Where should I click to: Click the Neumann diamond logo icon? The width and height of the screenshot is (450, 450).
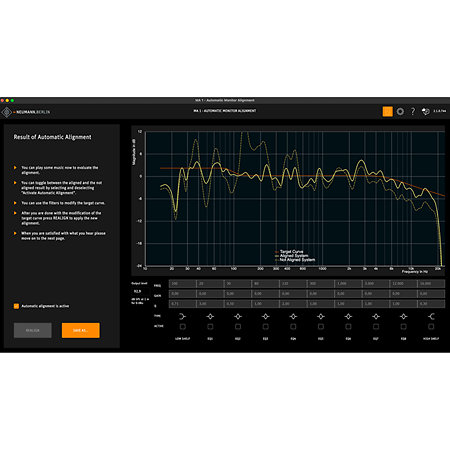[x=6, y=112]
